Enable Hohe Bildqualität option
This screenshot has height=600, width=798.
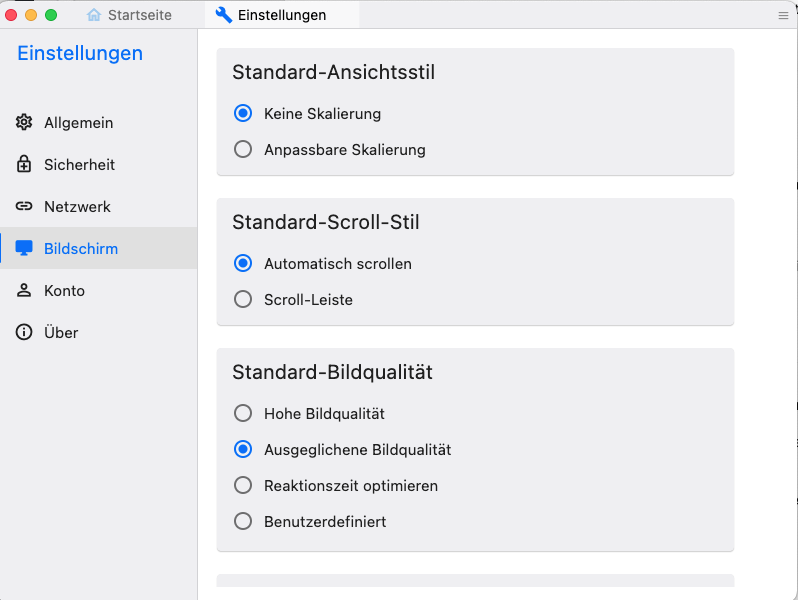coord(242,414)
